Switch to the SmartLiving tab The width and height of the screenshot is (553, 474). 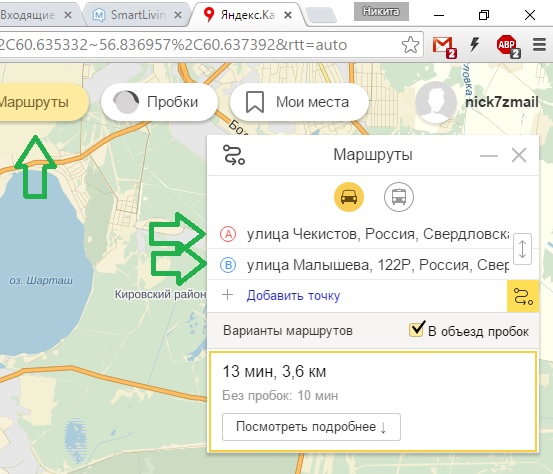[x=138, y=14]
